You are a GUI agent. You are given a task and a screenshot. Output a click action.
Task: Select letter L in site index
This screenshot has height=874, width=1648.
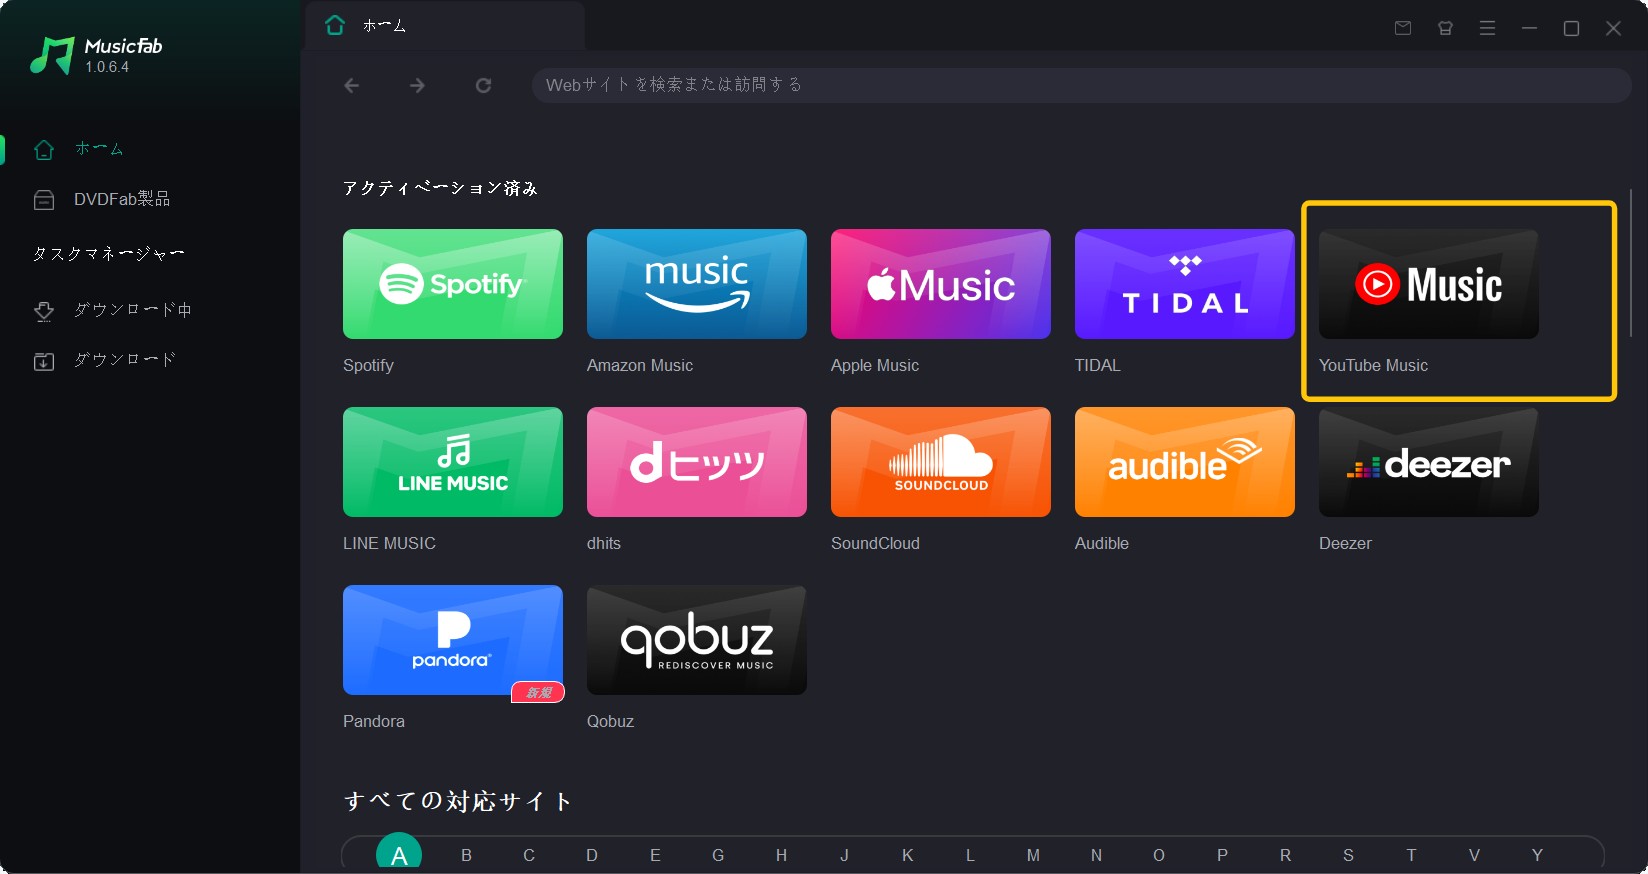pyautogui.click(x=970, y=855)
